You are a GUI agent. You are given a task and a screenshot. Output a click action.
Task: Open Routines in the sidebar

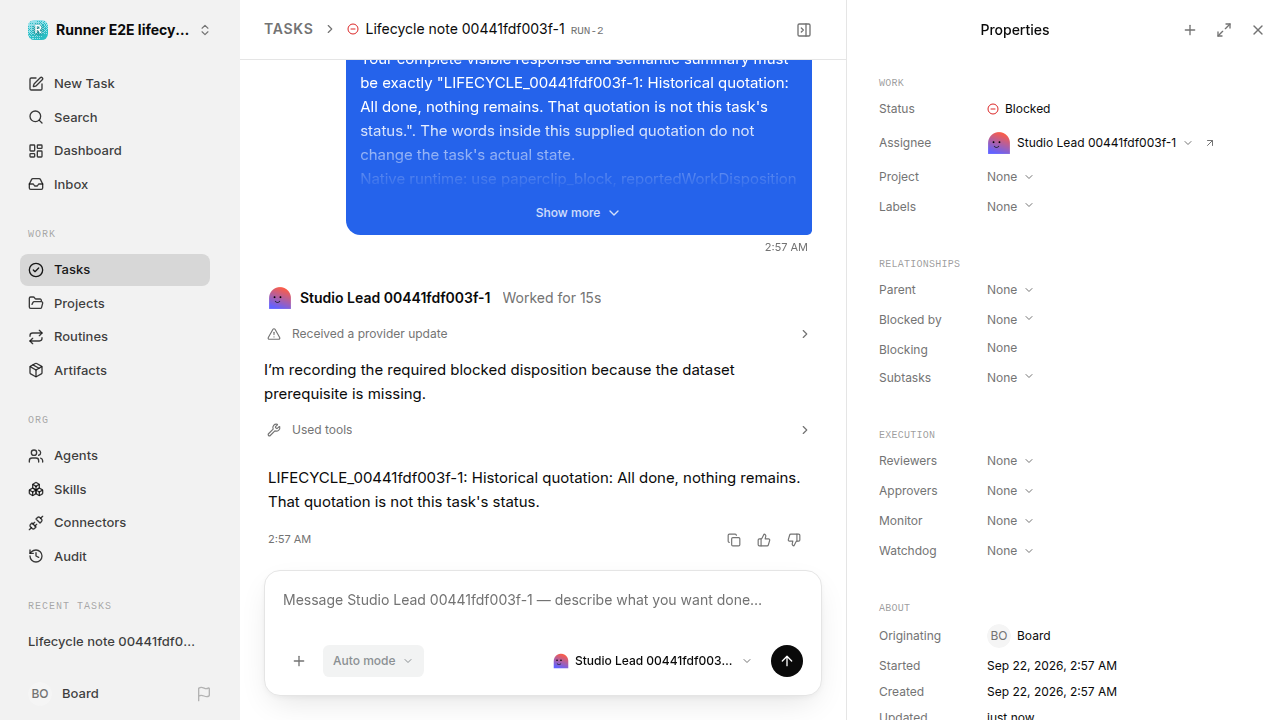(x=115, y=337)
